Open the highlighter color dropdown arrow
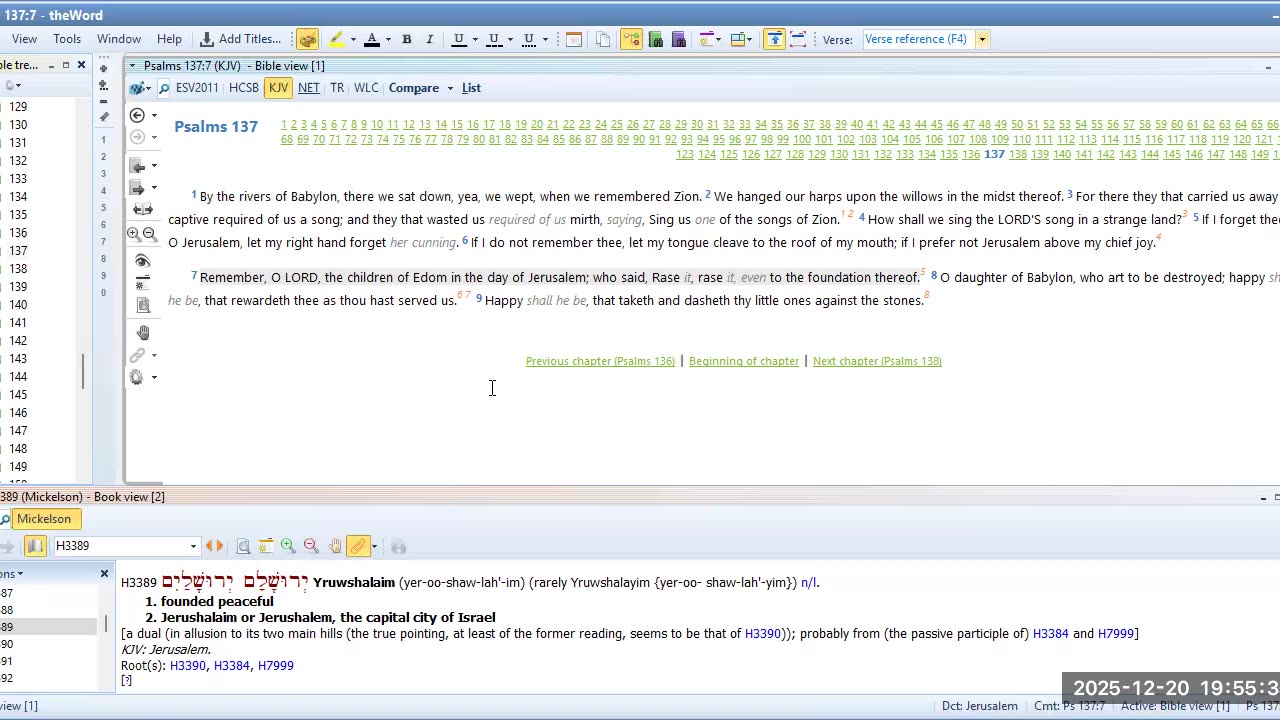 click(x=353, y=40)
